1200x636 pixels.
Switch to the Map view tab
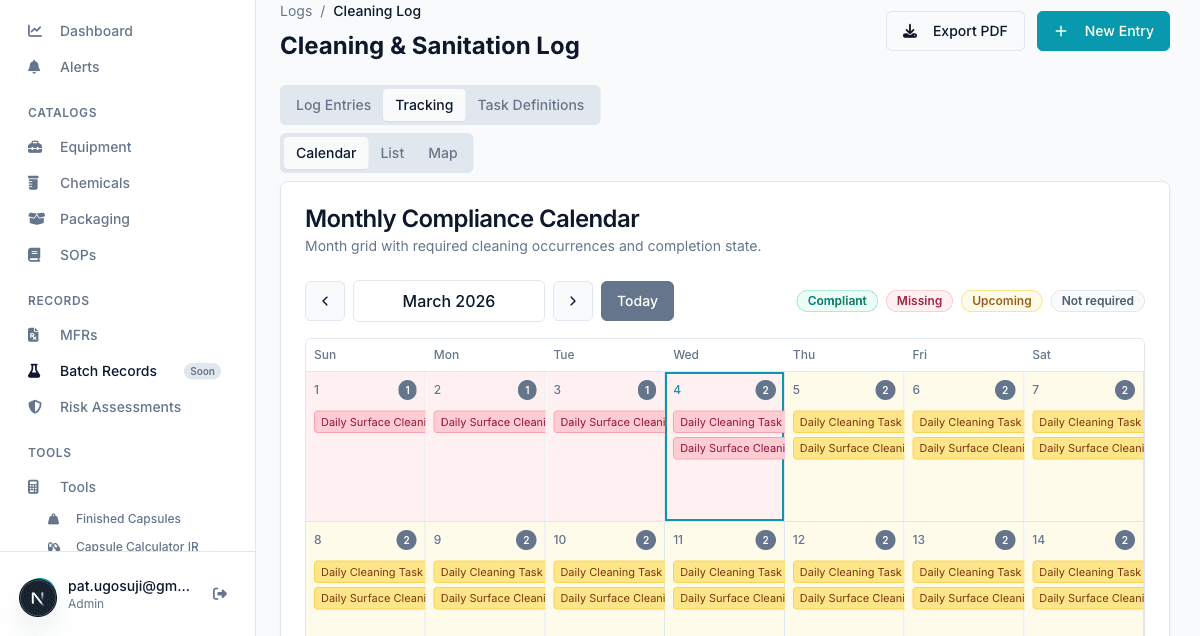[442, 153]
